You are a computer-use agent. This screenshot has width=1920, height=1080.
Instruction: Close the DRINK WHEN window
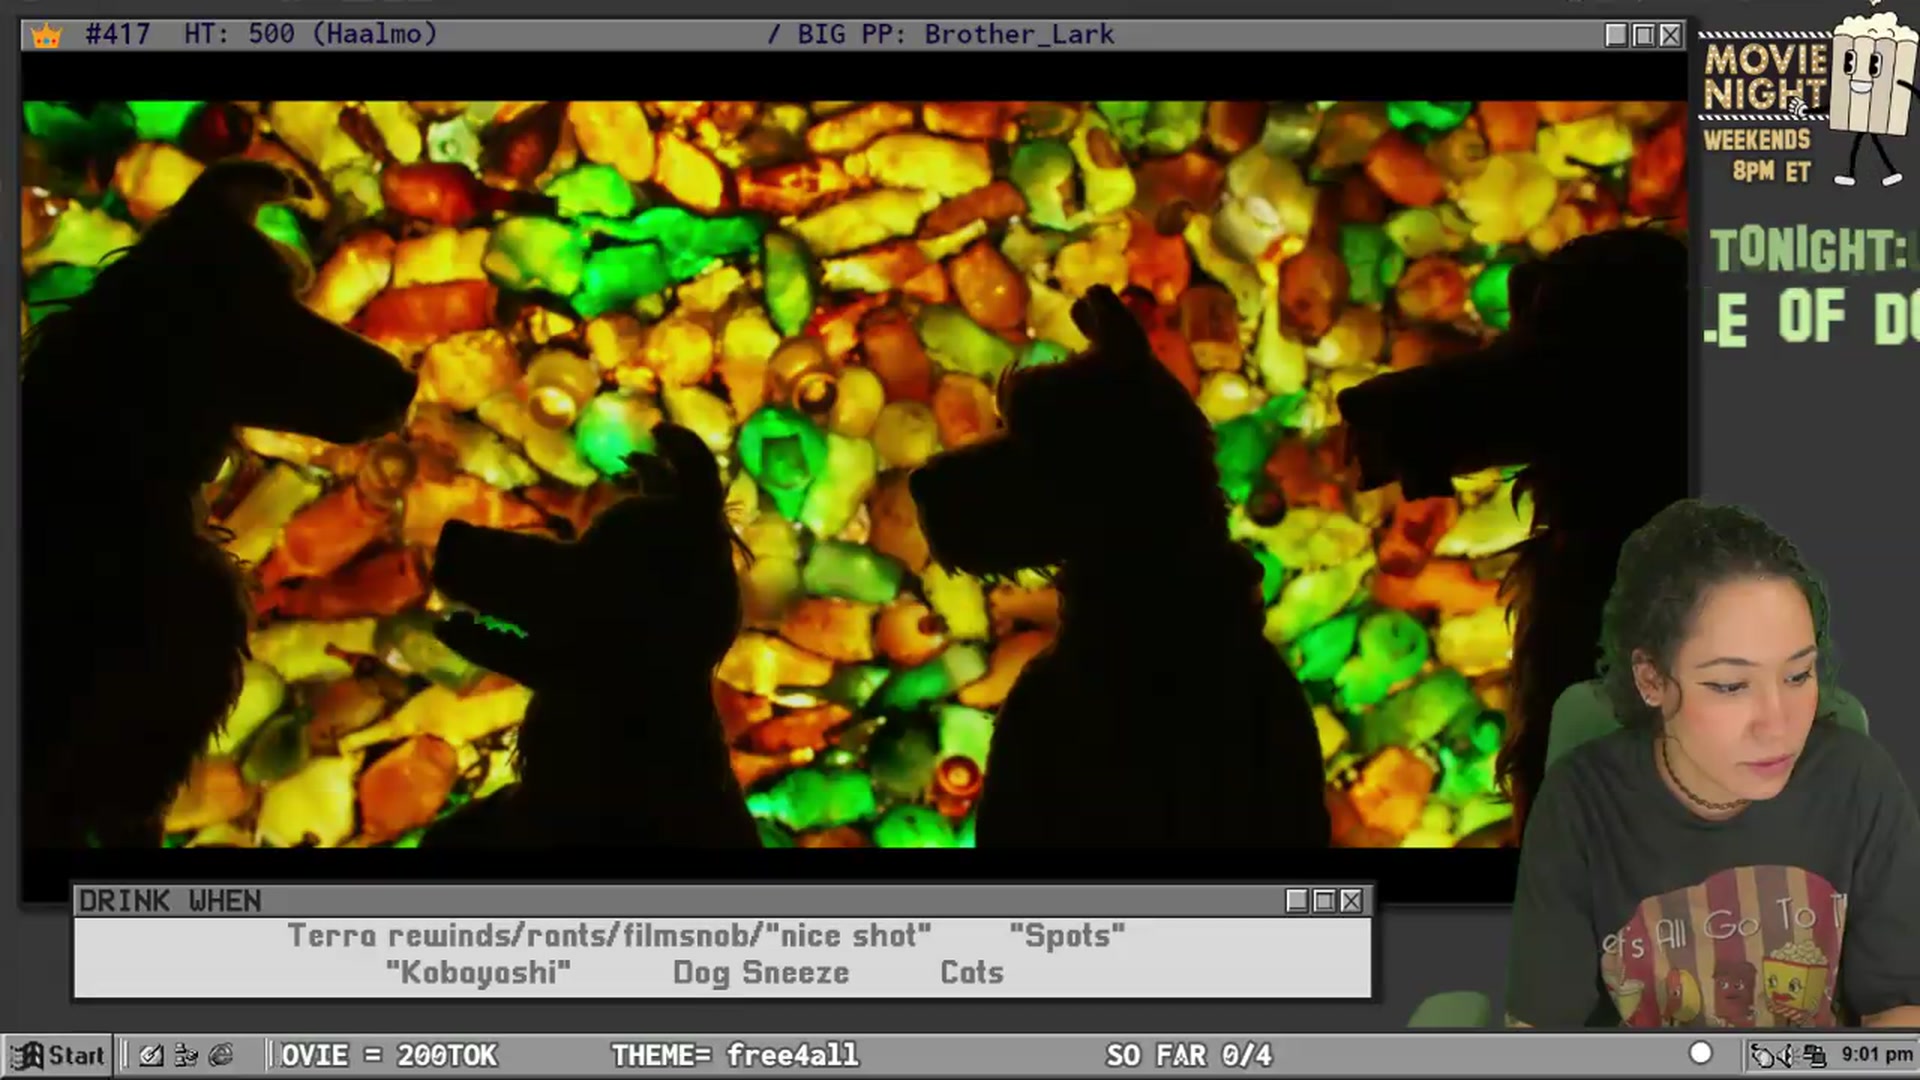[x=1351, y=901]
